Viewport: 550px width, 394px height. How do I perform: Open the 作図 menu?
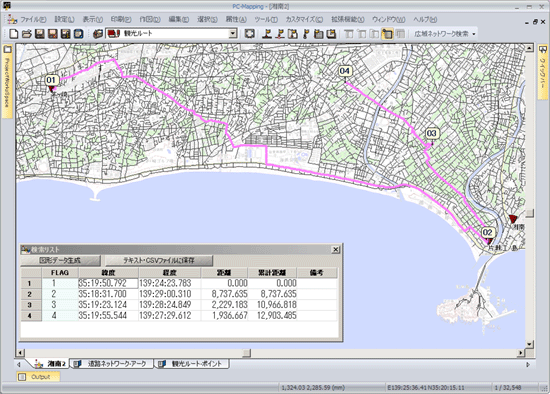tap(150, 19)
